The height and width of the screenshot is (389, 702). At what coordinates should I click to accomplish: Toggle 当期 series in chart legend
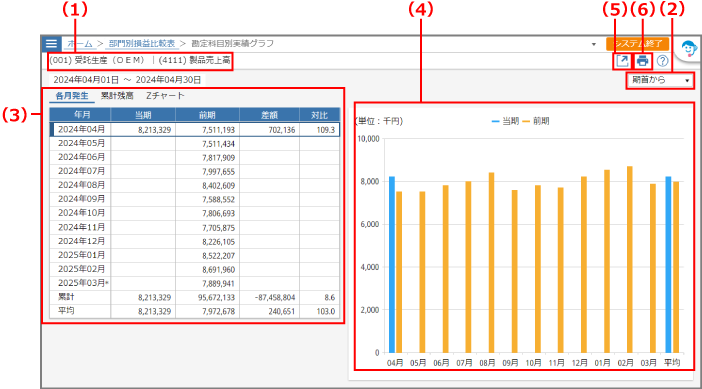(x=505, y=121)
